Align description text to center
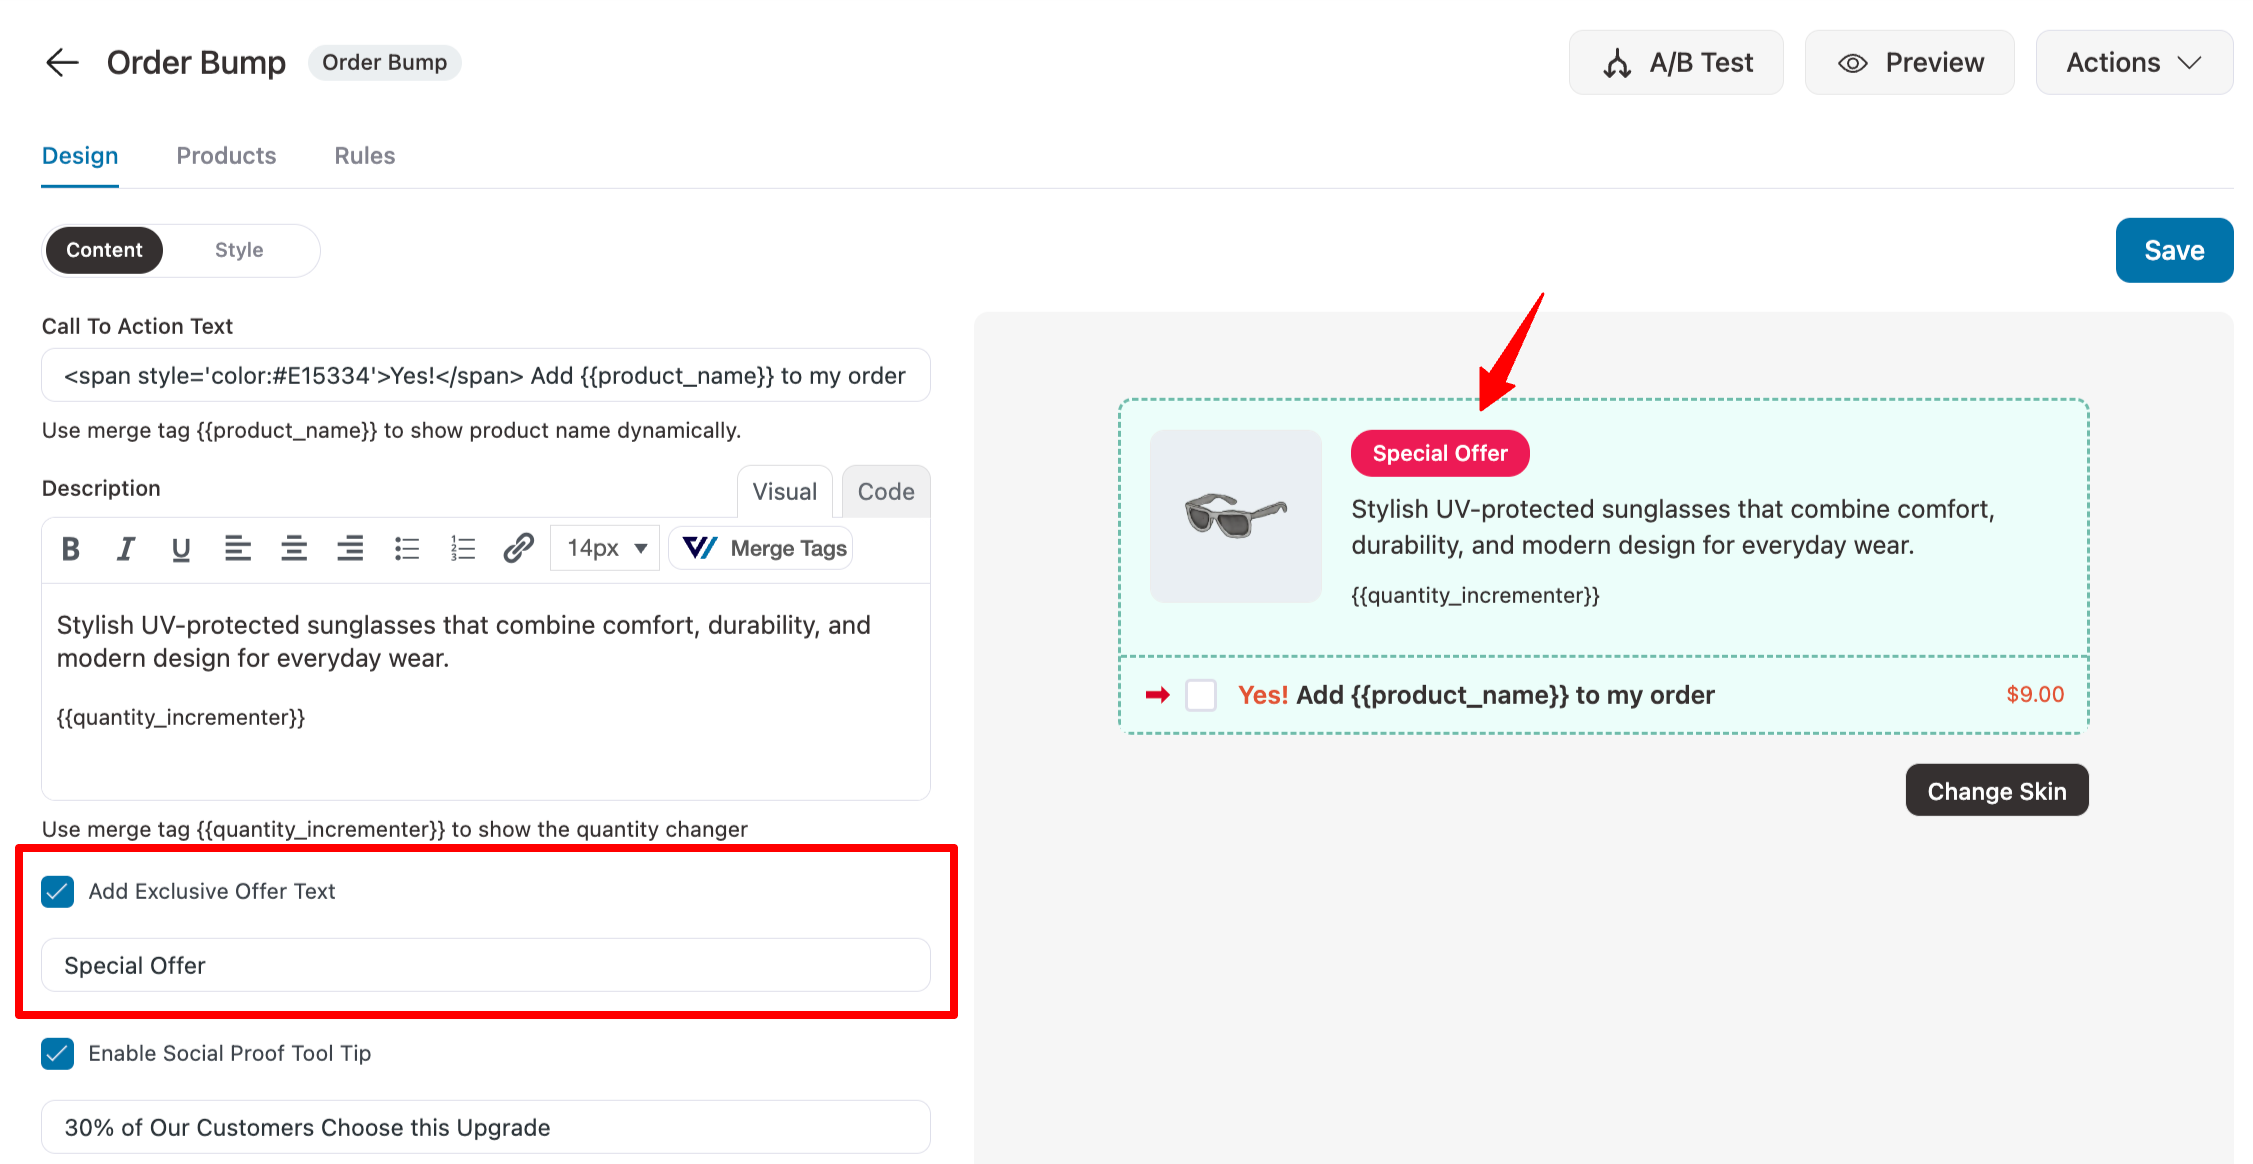This screenshot has height=1164, width=2253. click(x=293, y=548)
